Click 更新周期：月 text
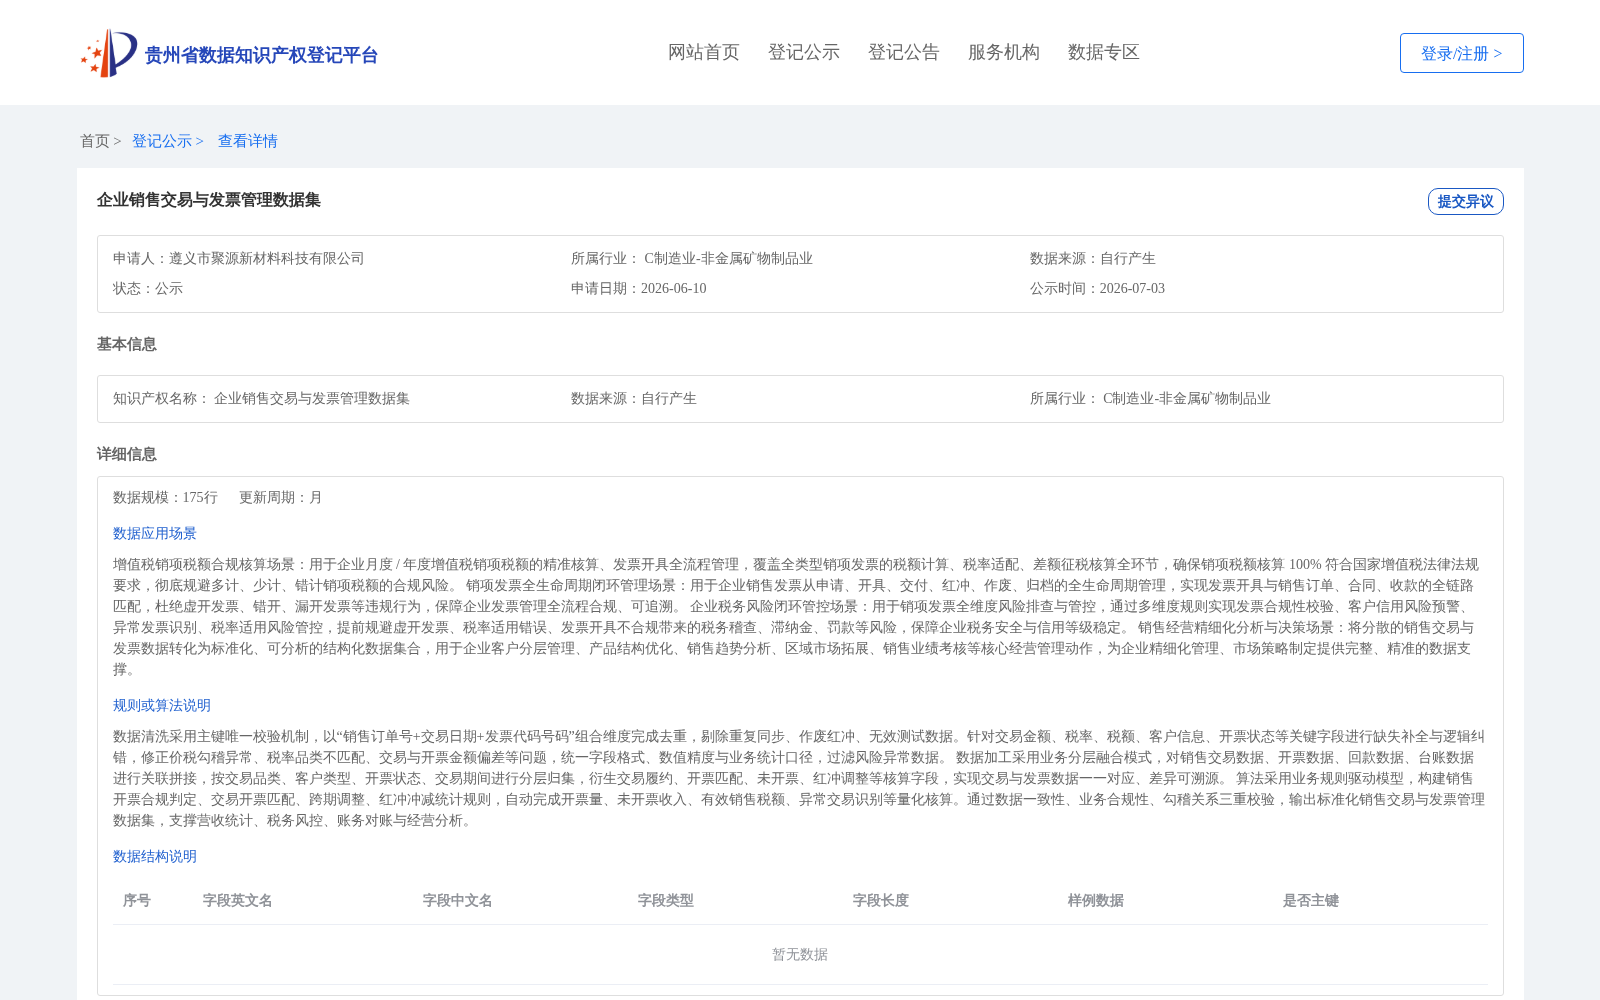Image resolution: width=1600 pixels, height=1000 pixels. coord(281,498)
